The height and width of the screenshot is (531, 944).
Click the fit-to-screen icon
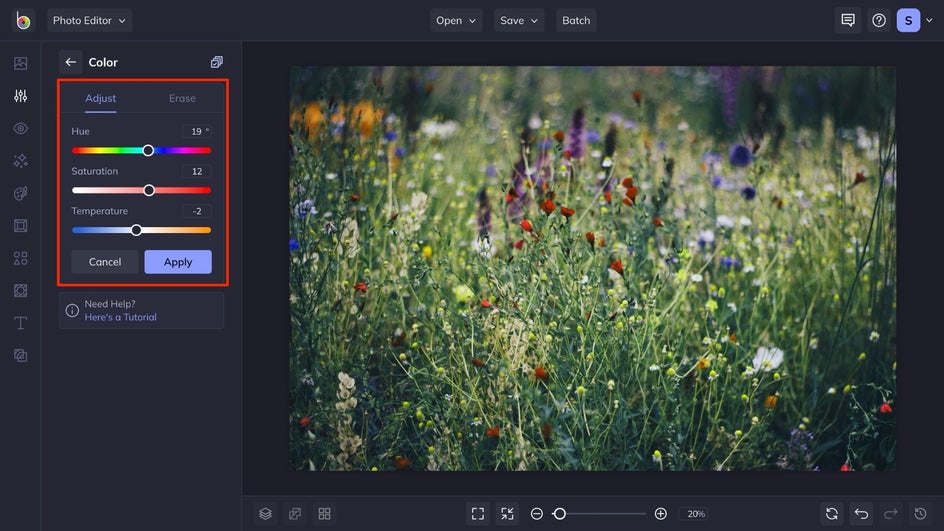click(x=478, y=513)
